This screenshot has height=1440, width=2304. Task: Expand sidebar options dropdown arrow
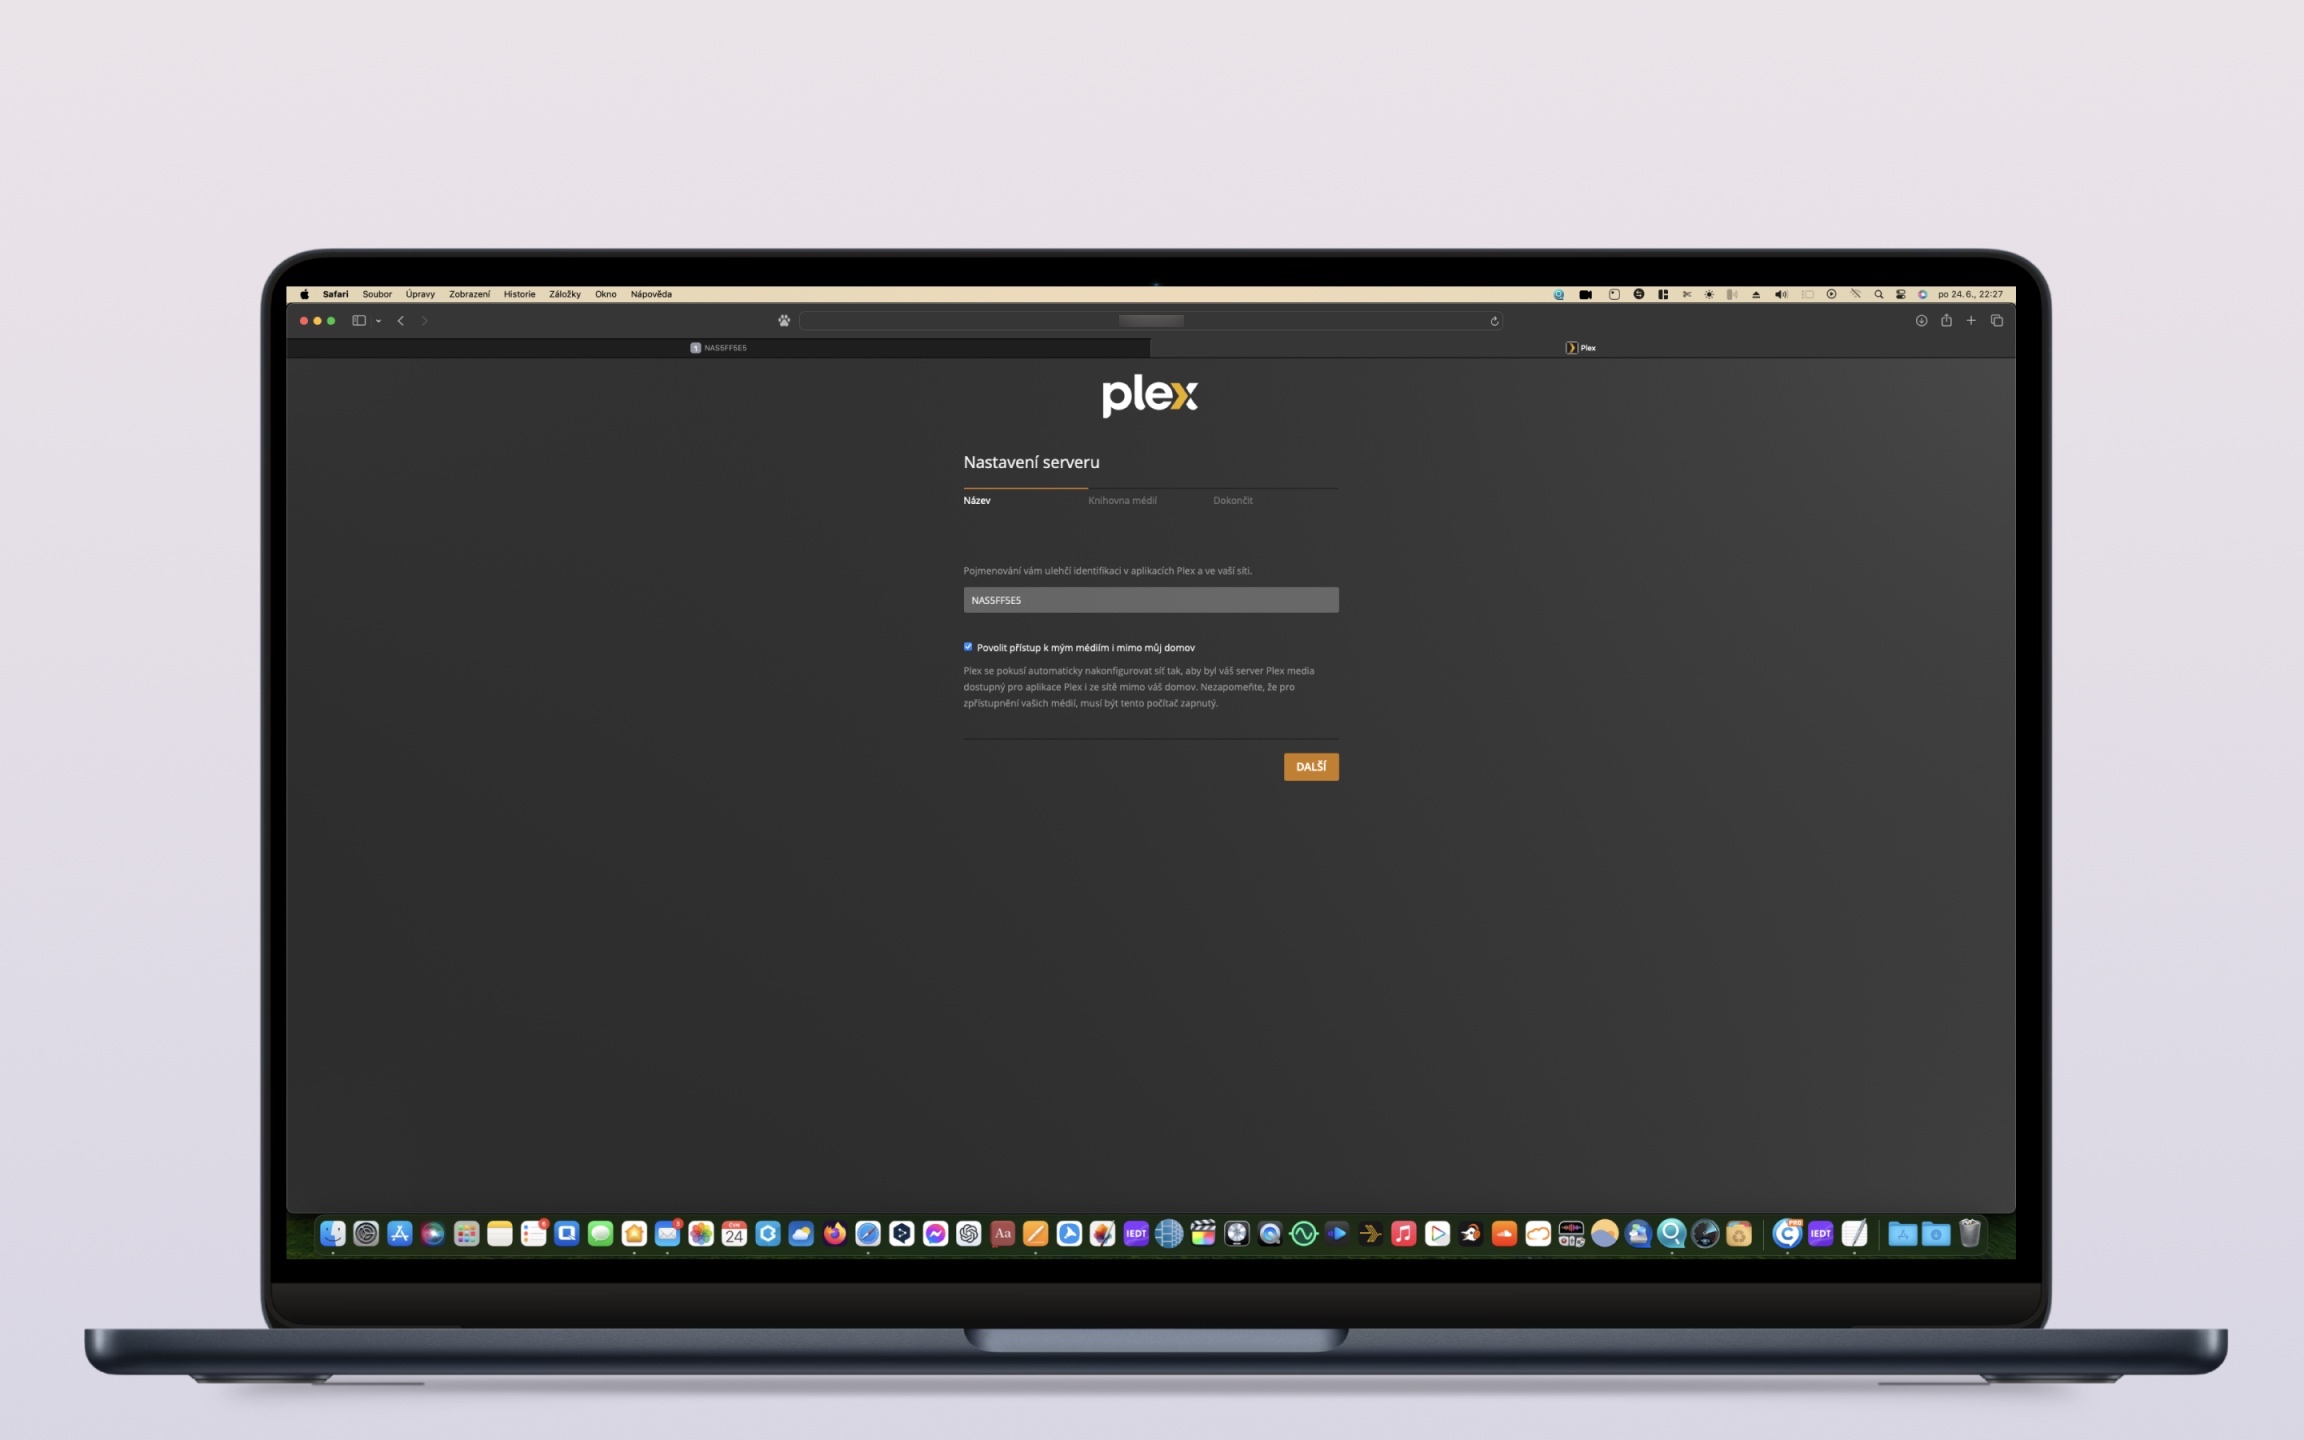[x=379, y=321]
